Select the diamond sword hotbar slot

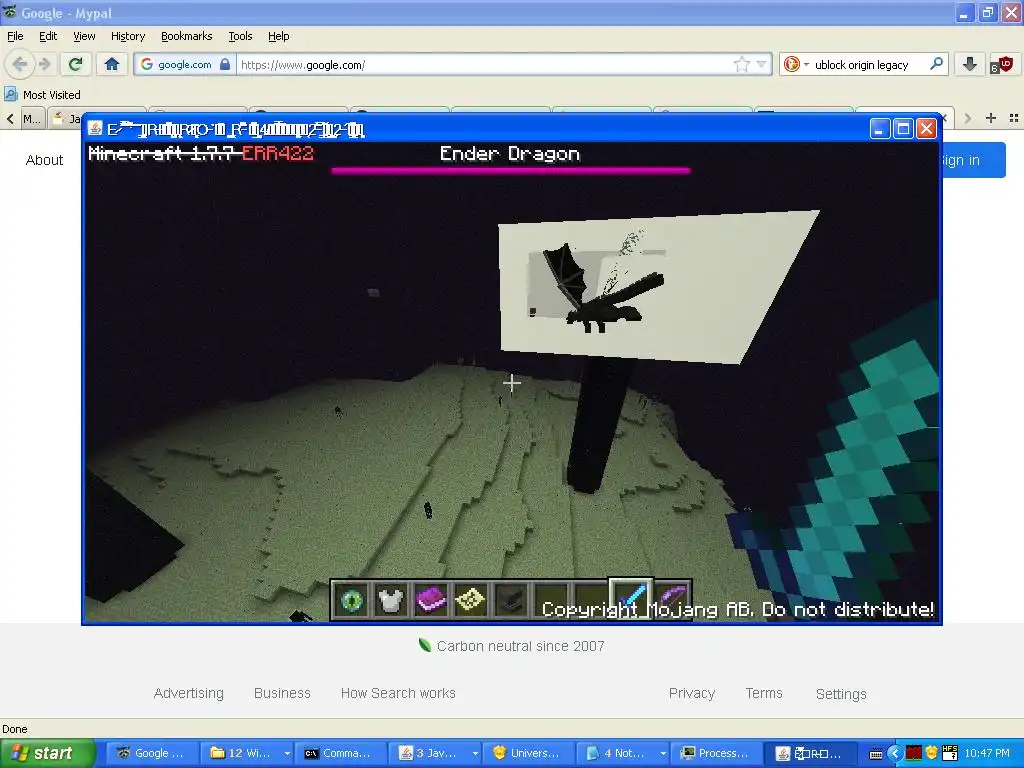[630, 598]
